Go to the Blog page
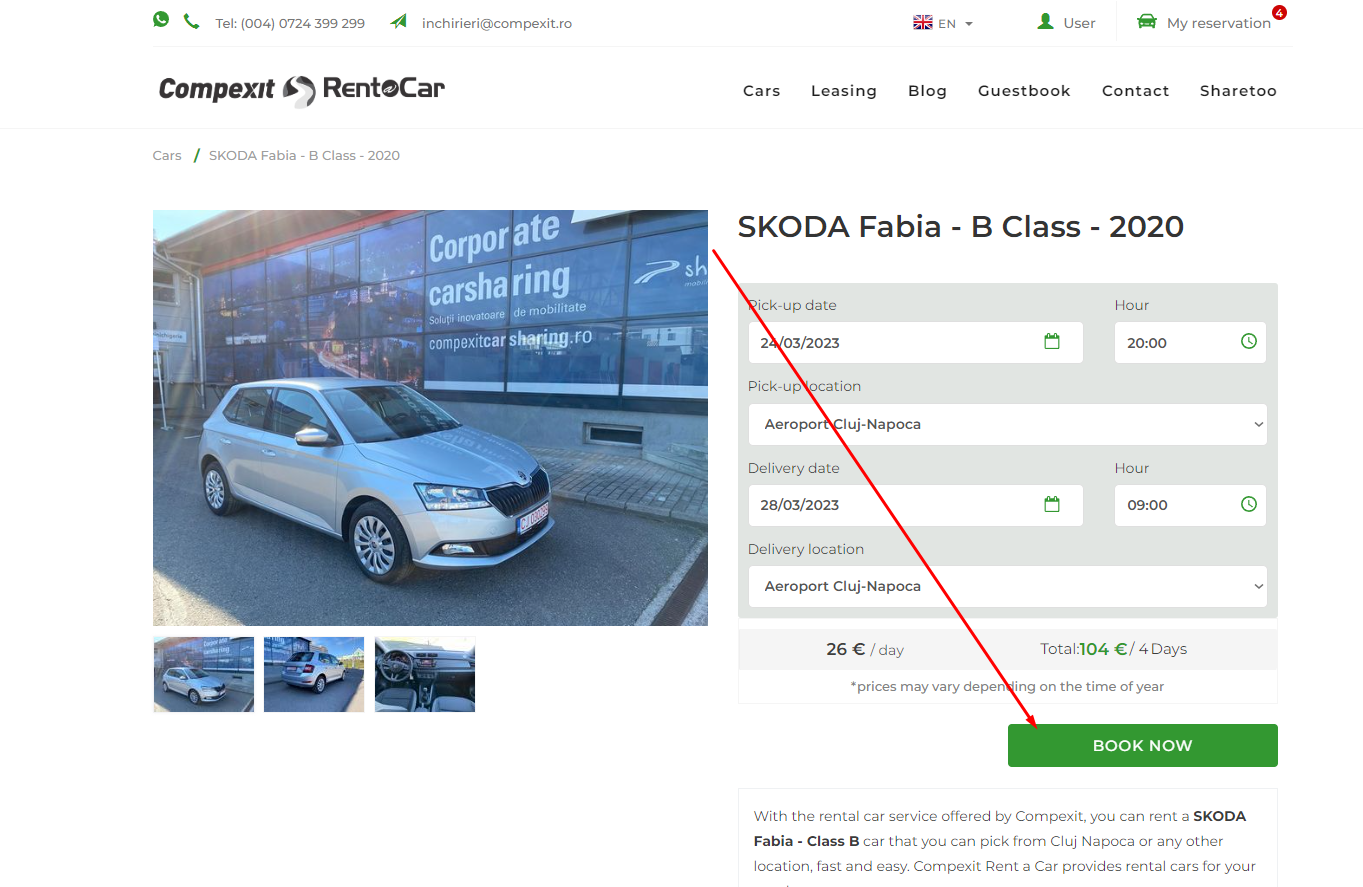The height and width of the screenshot is (887, 1363). coord(927,91)
